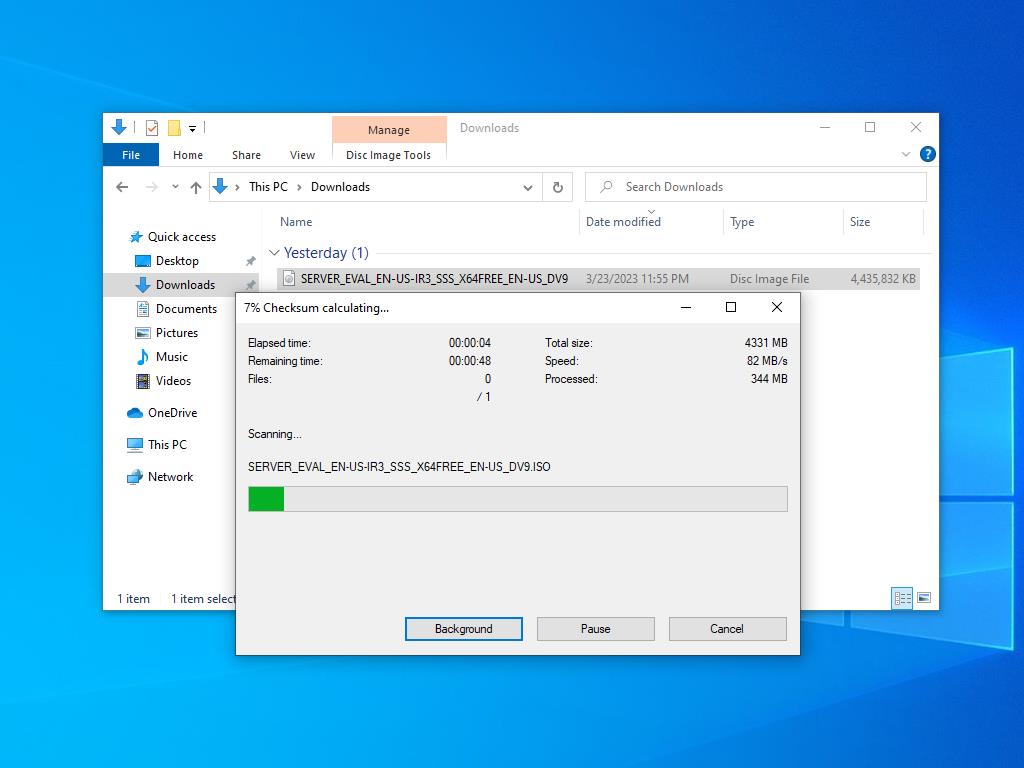Refresh the Downloads folder
The height and width of the screenshot is (768, 1024).
coord(558,187)
